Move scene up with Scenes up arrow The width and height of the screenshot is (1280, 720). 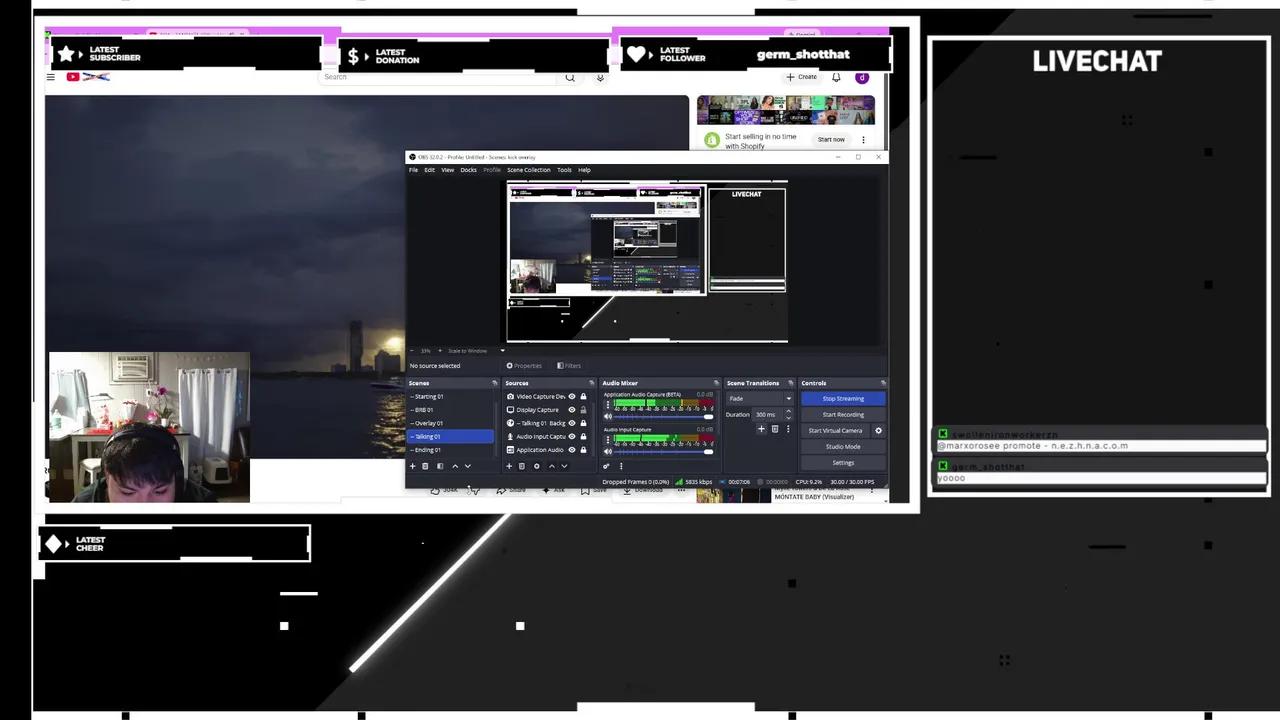(455, 466)
